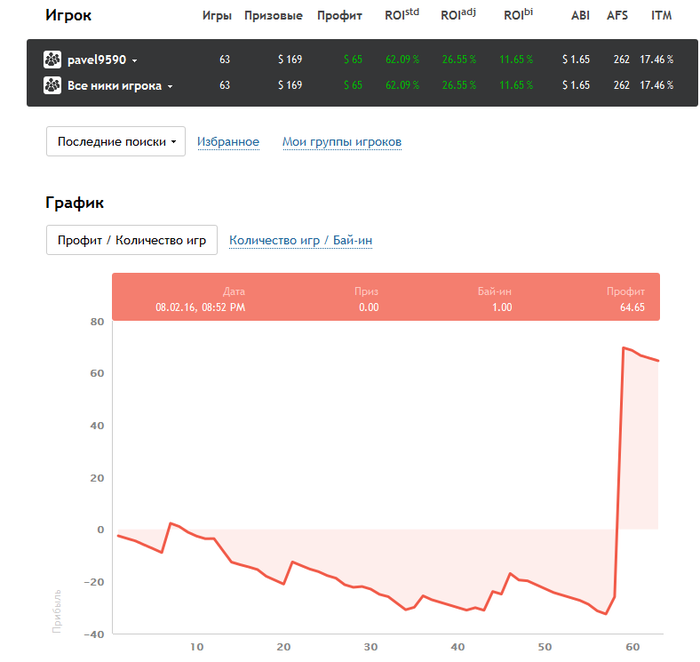The height and width of the screenshot is (662, 700).
Task: Sort by the ROI adj column header
Action: pos(458,16)
